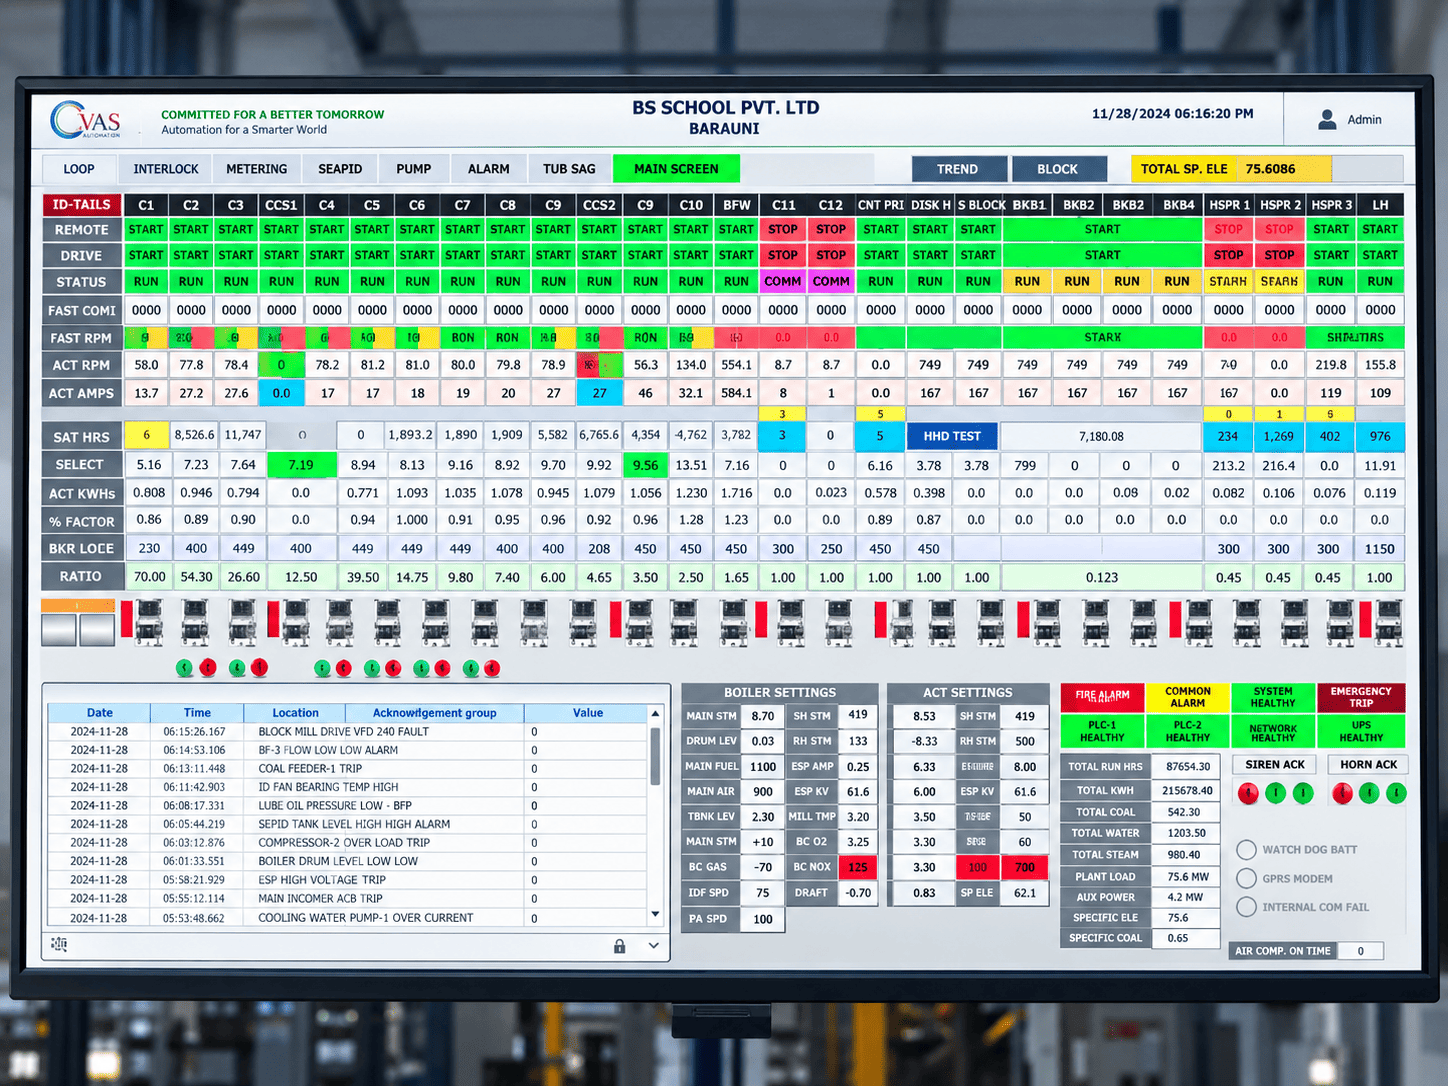The image size is (1448, 1086).
Task: Click the first green lamp under SIREN ACK
Action: (x=1276, y=794)
